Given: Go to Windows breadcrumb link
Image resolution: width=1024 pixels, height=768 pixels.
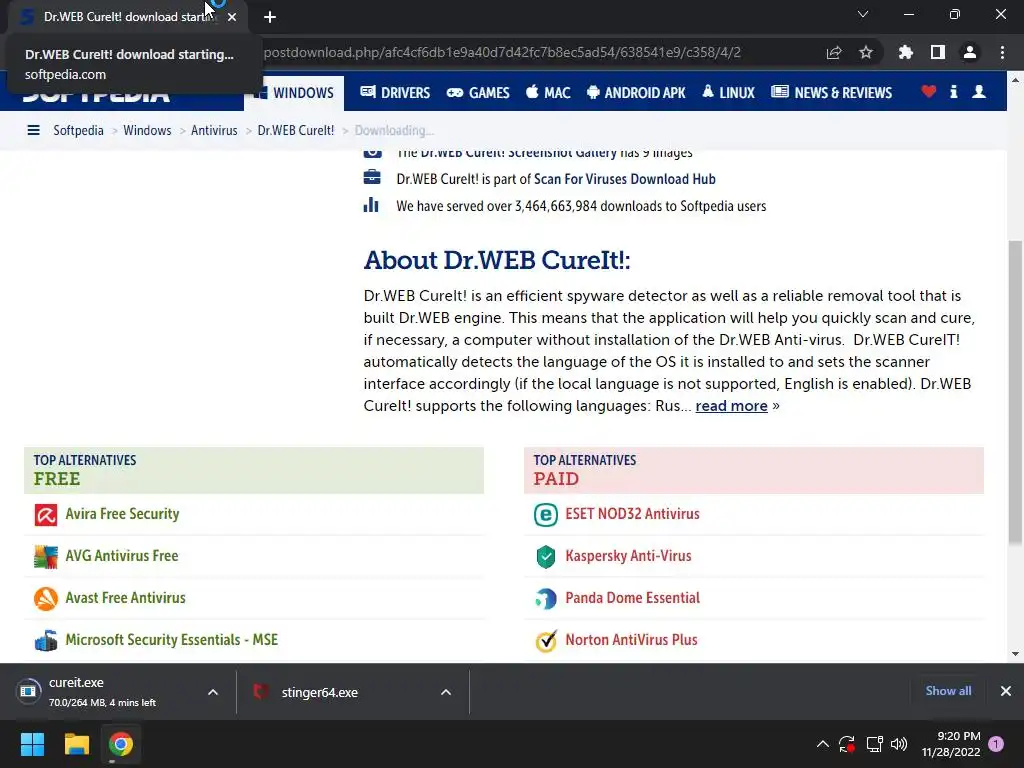Looking at the screenshot, I should [147, 131].
